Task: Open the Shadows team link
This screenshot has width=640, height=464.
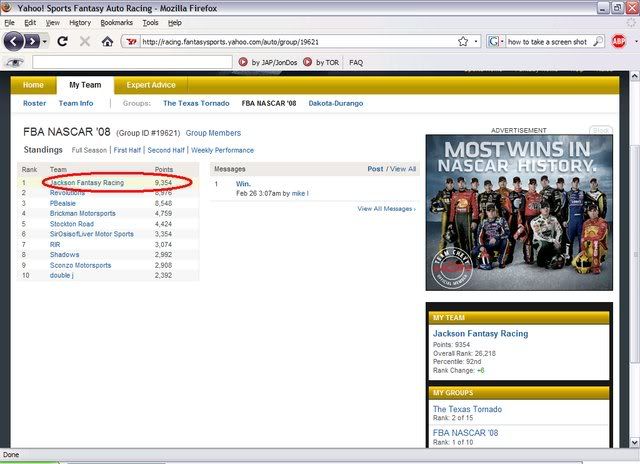Action: 64,255
